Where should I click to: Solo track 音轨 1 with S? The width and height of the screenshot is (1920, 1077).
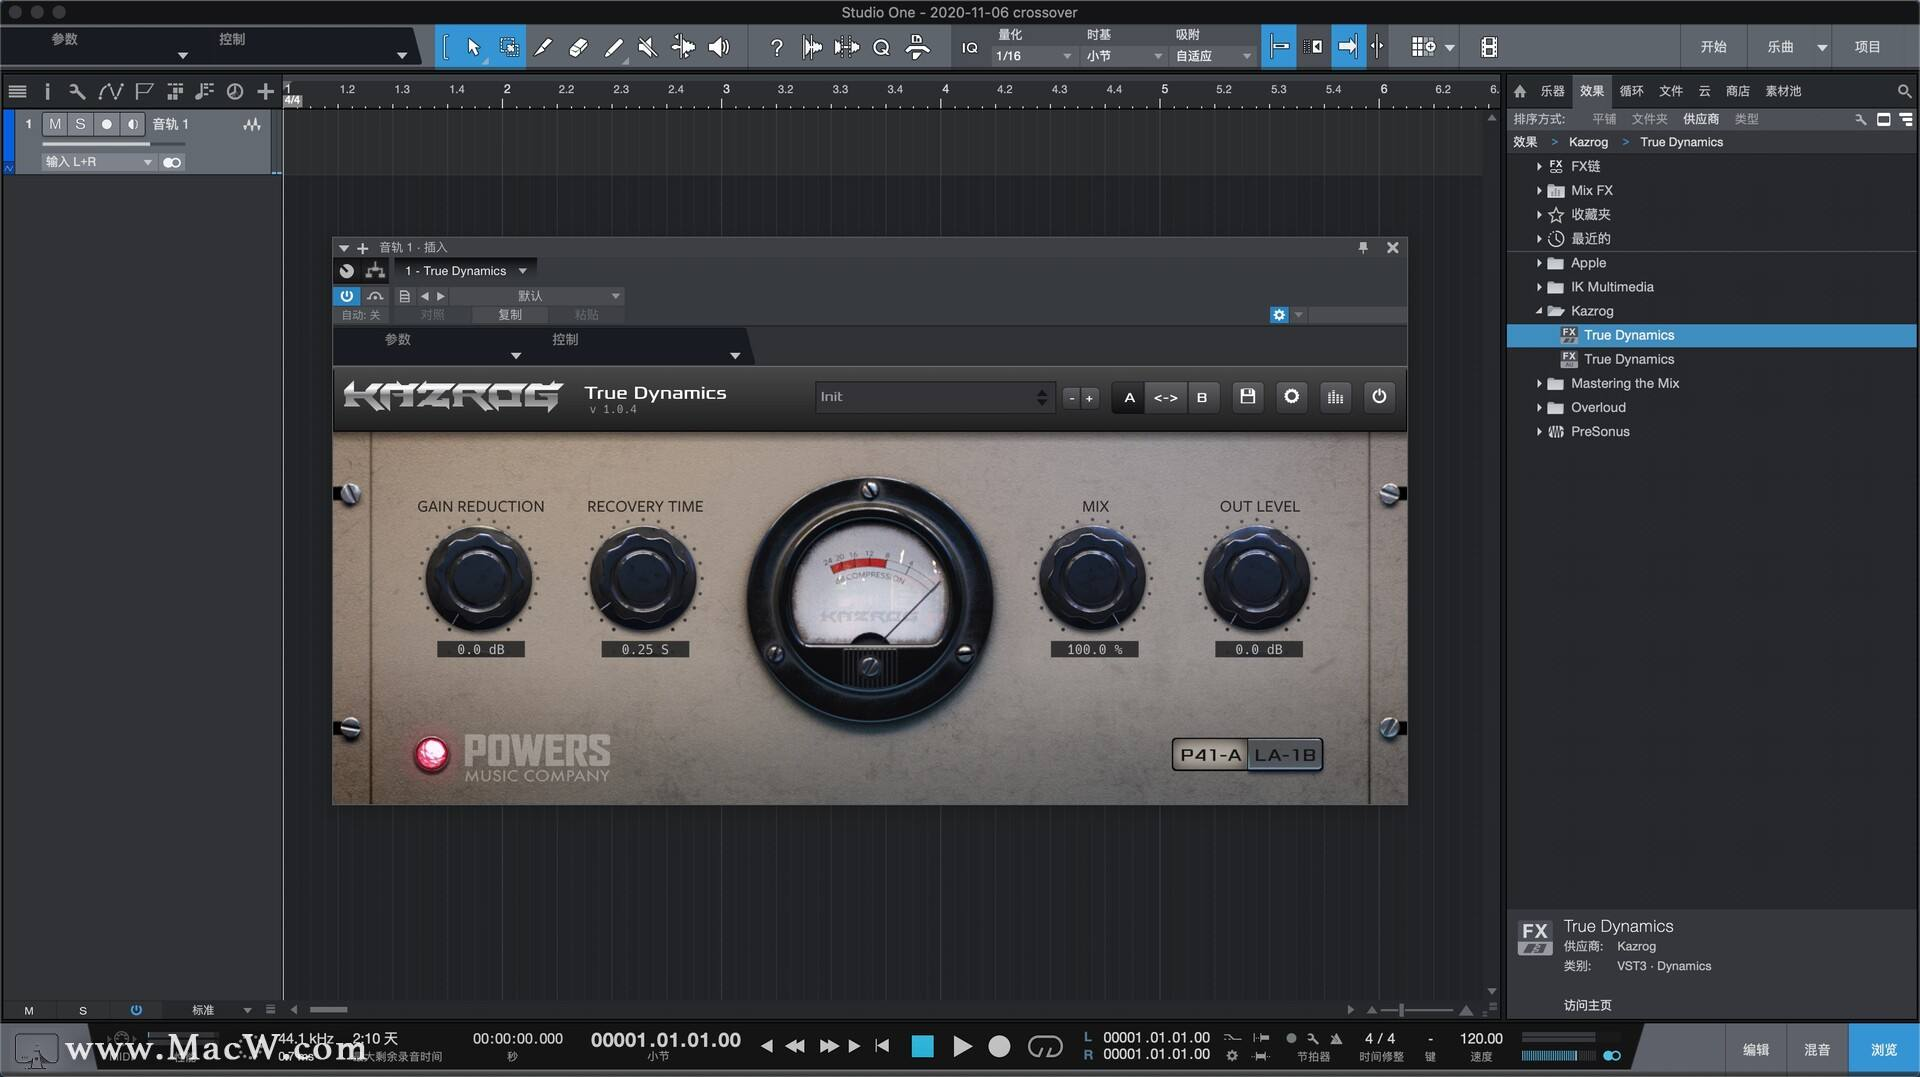pos(81,124)
